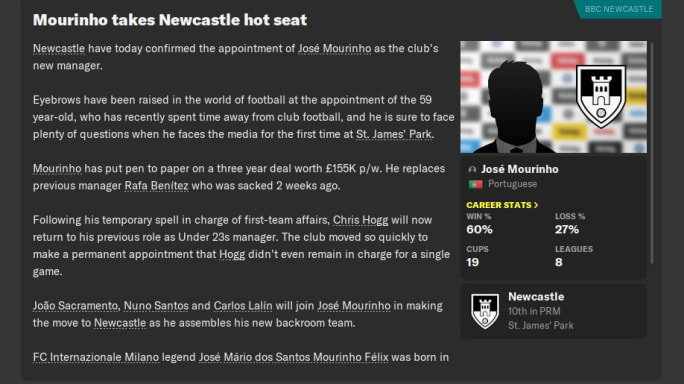Screen dimensions: 684x384
Task: Click the FC Internazionale Milano link
Action: (96, 357)
